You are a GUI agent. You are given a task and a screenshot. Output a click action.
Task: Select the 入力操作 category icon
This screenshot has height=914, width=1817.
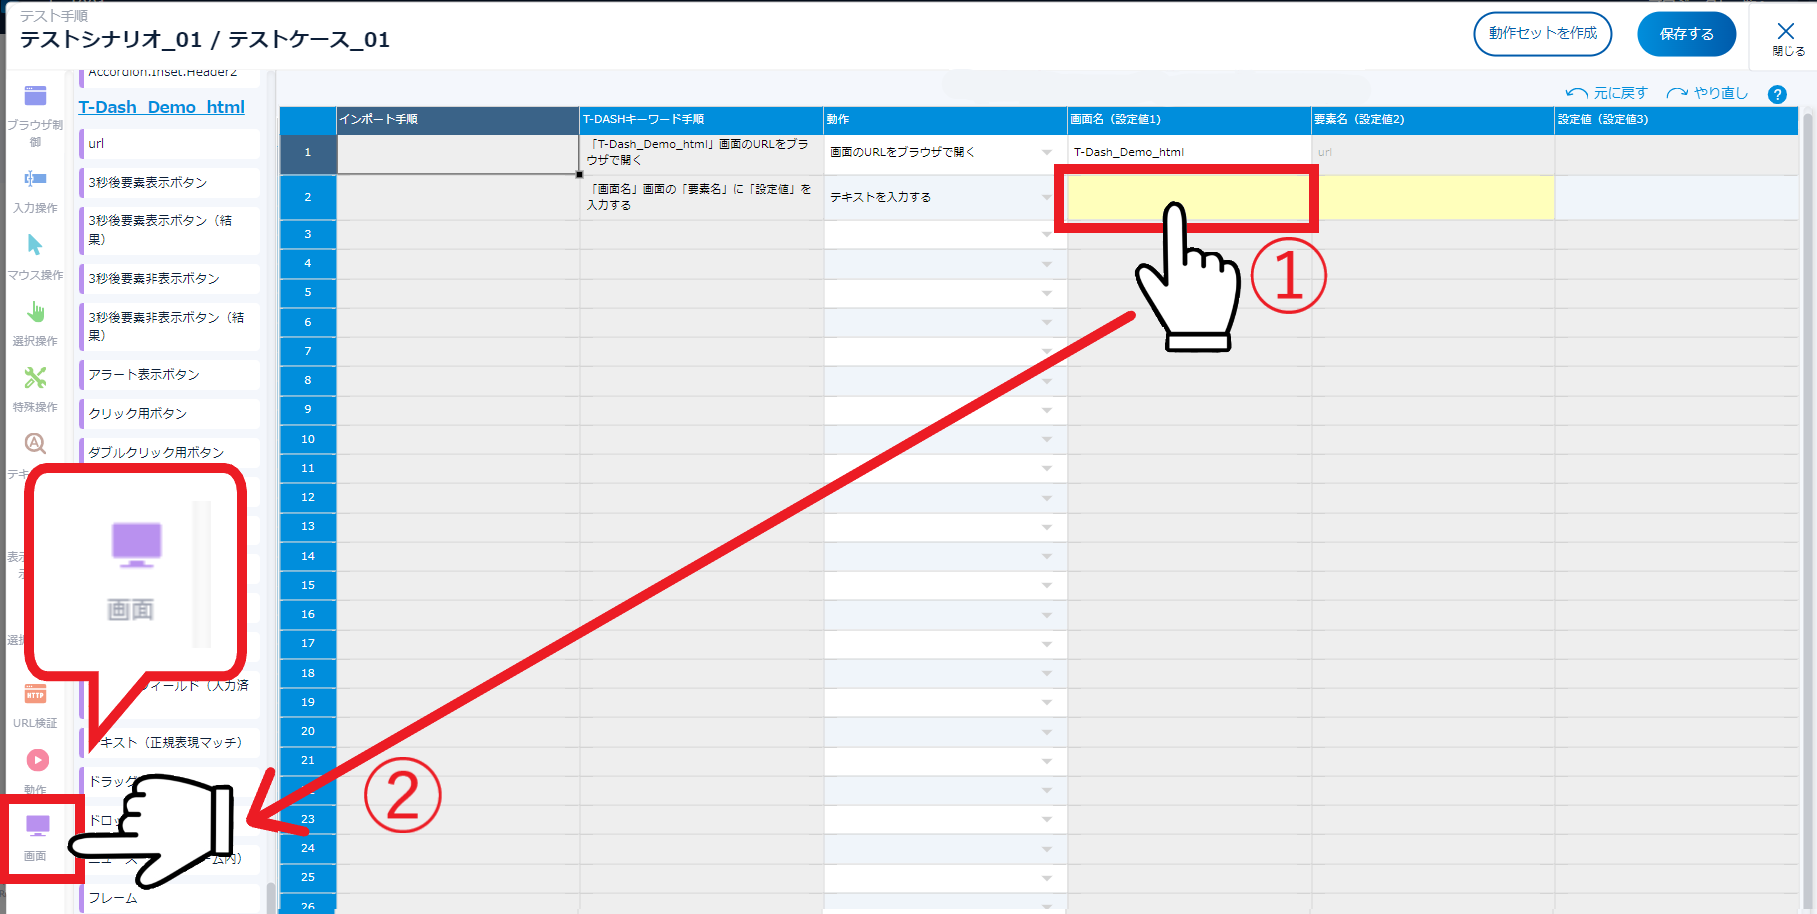pos(35,180)
